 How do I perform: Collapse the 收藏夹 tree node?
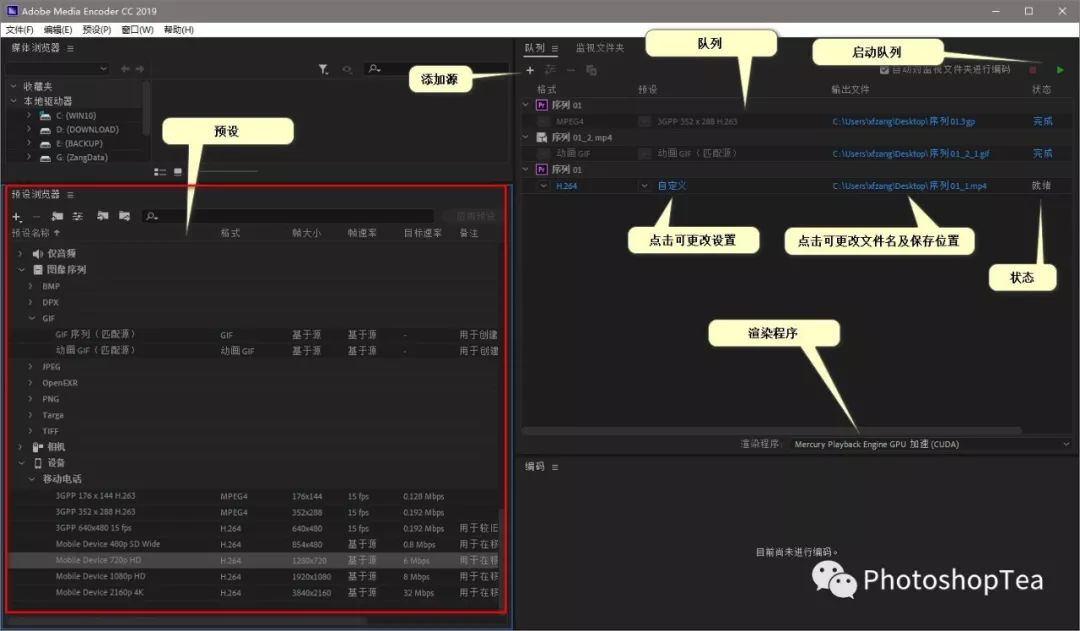point(13,86)
